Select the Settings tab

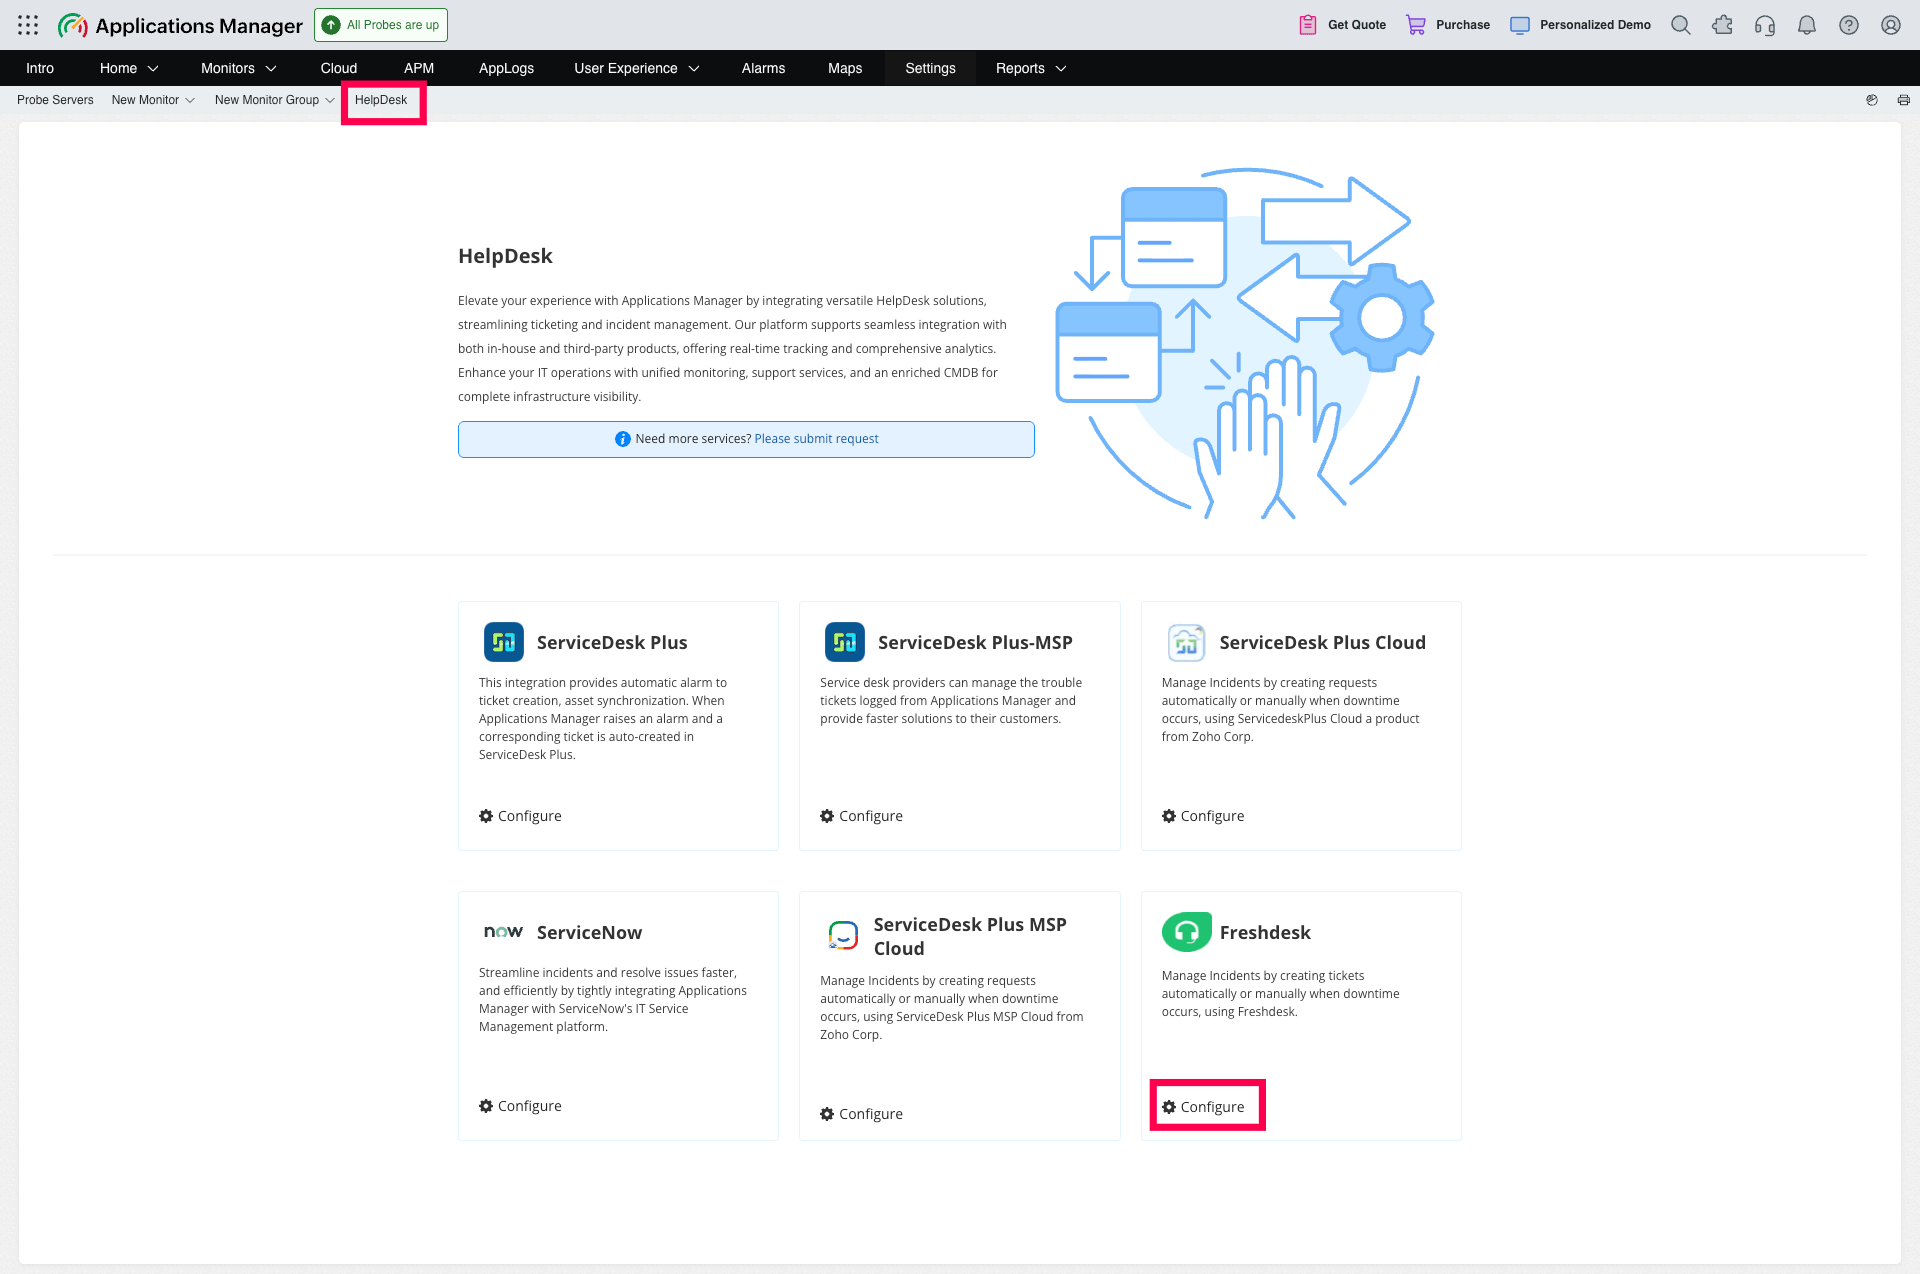click(x=930, y=68)
